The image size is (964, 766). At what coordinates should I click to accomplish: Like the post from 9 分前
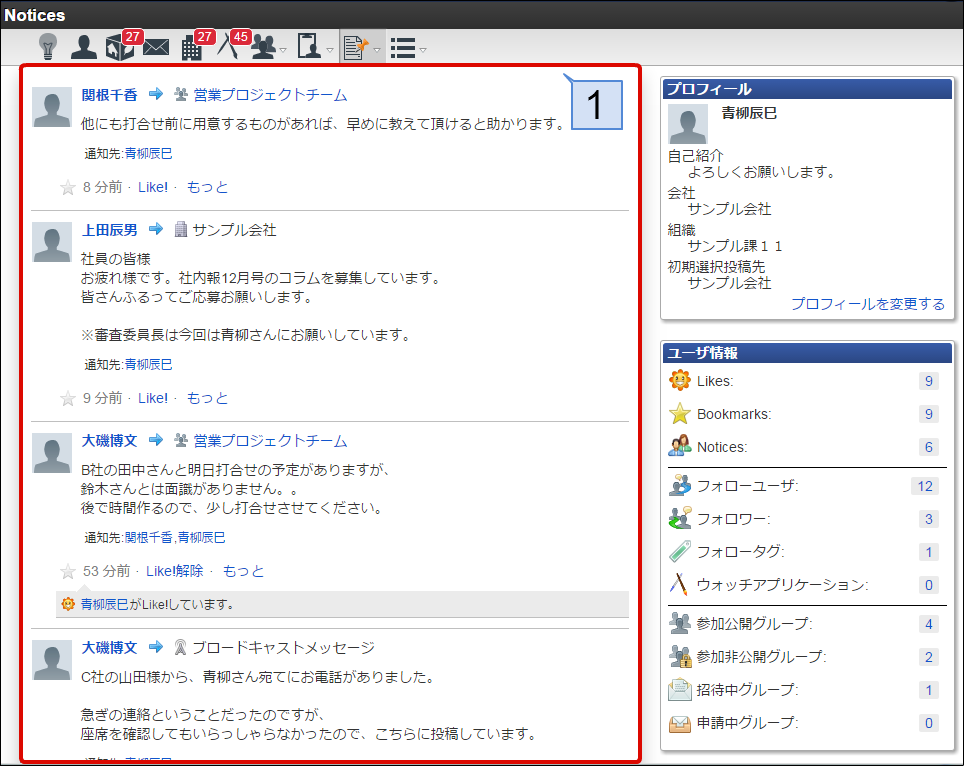152,398
